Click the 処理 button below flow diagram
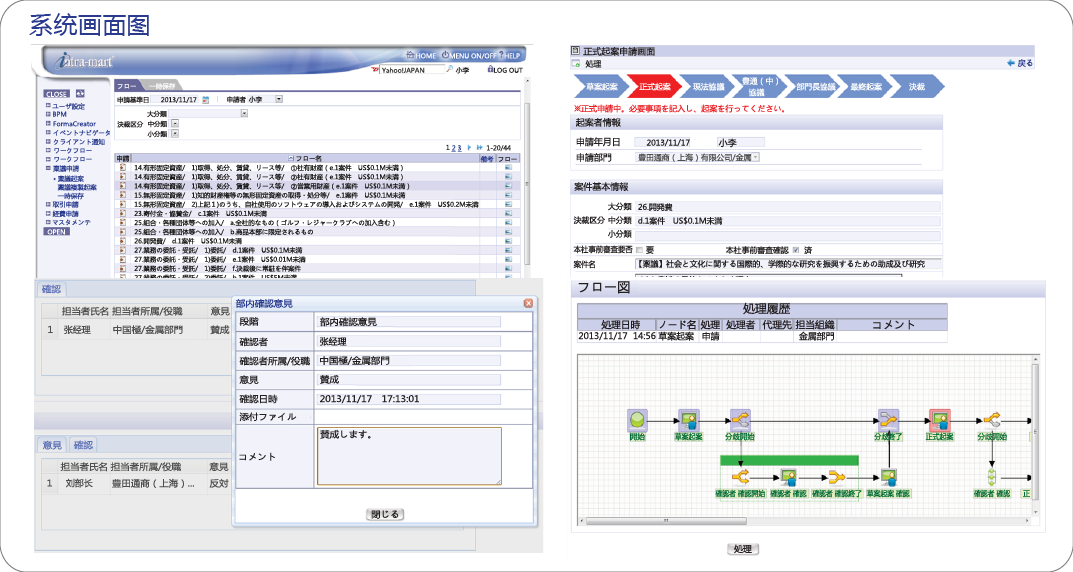Screen dimensions: 1073x572 click(x=742, y=549)
